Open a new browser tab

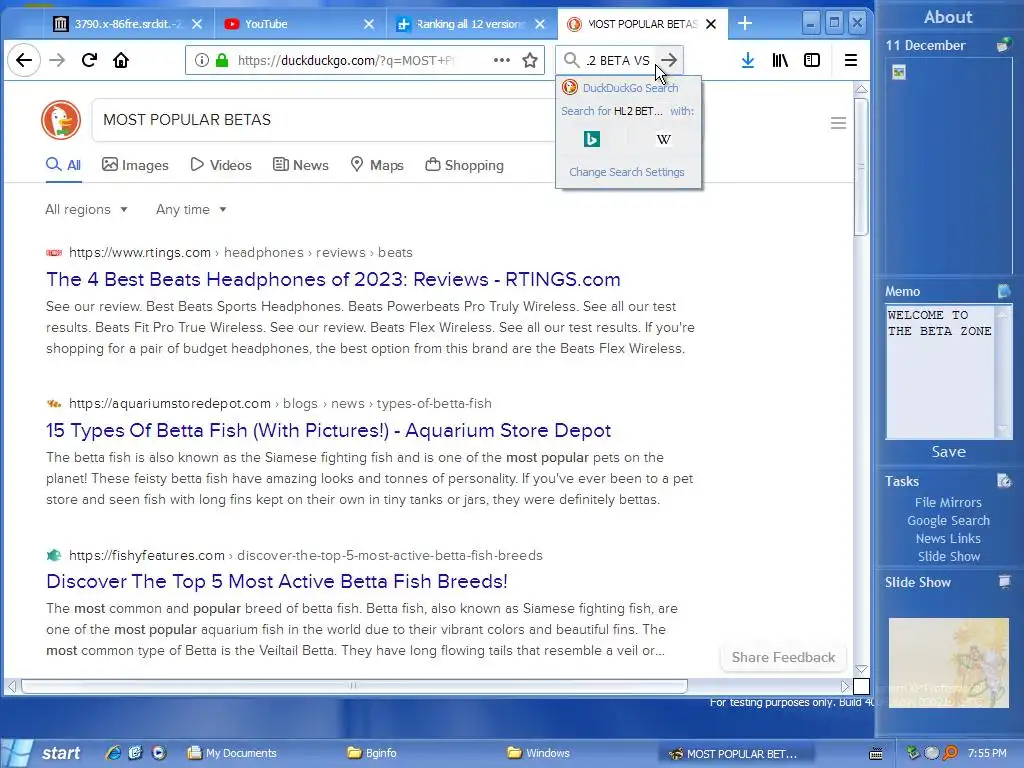[x=744, y=24]
